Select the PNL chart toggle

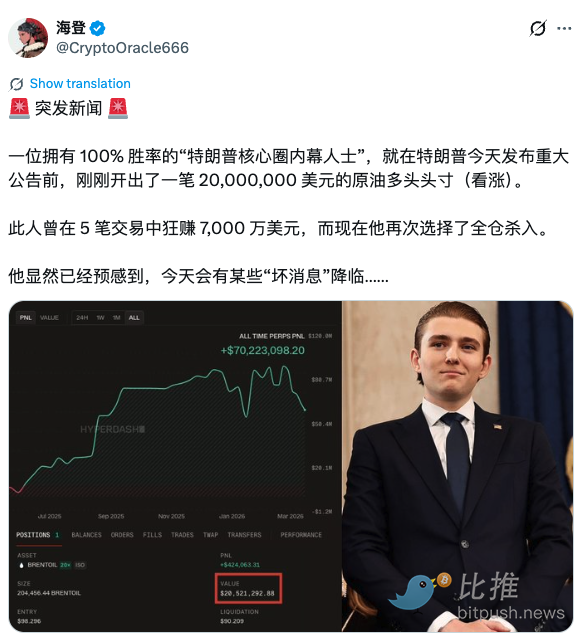click(25, 318)
